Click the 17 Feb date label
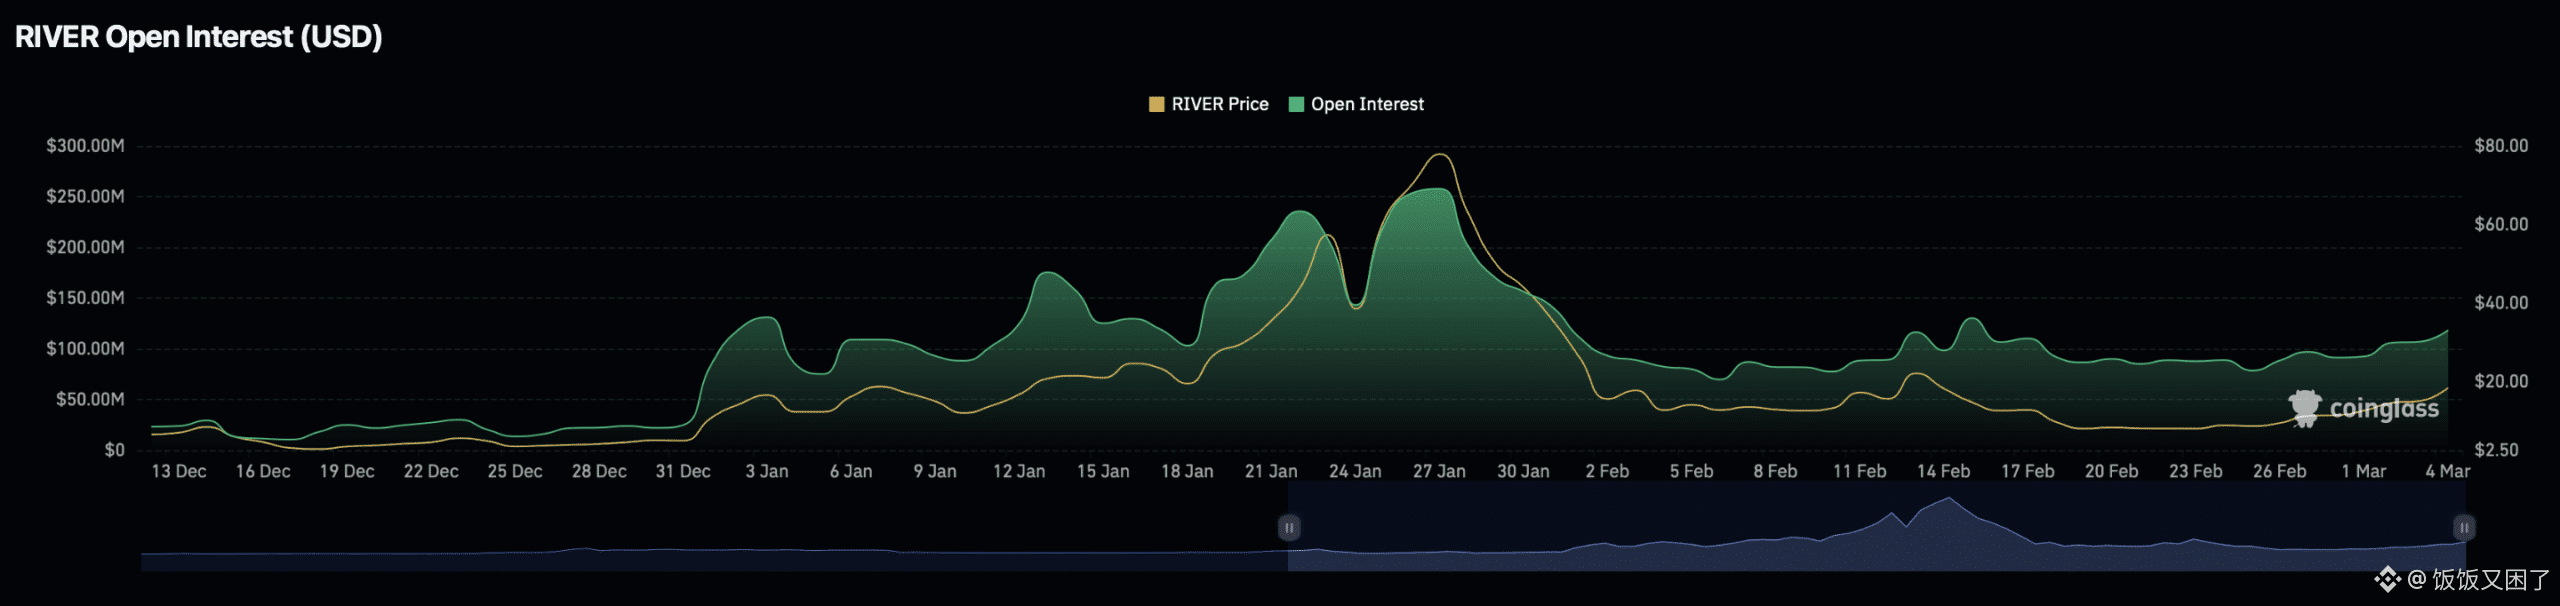Viewport: 2560px width, 606px height. point(2027,471)
